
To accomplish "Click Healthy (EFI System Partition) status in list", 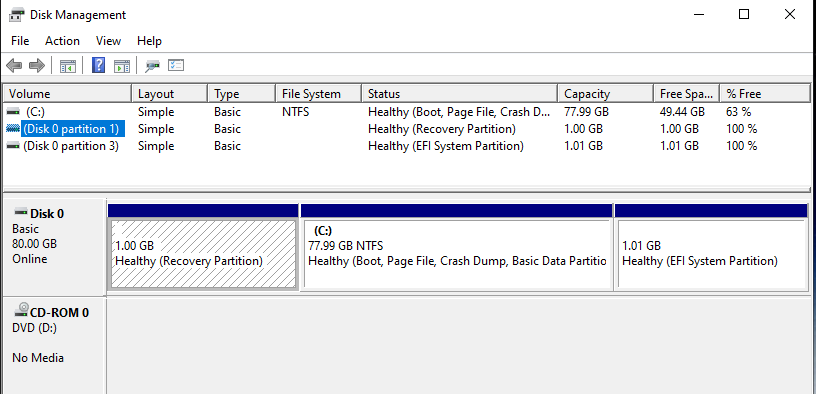I will (445, 146).
